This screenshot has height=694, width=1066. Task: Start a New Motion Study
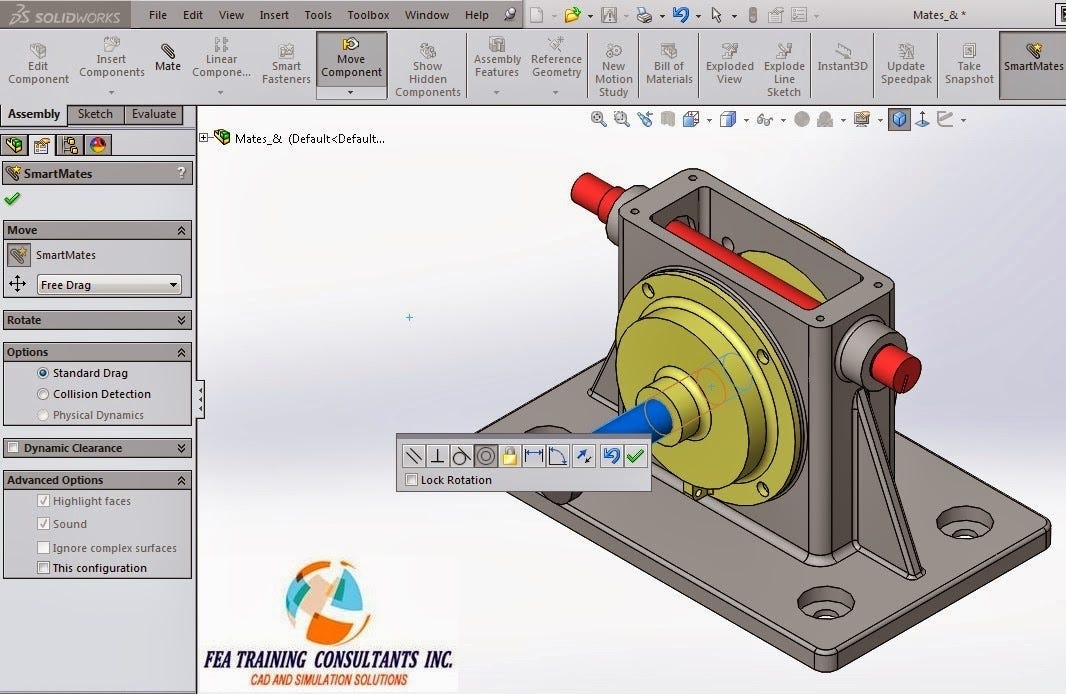pyautogui.click(x=613, y=70)
